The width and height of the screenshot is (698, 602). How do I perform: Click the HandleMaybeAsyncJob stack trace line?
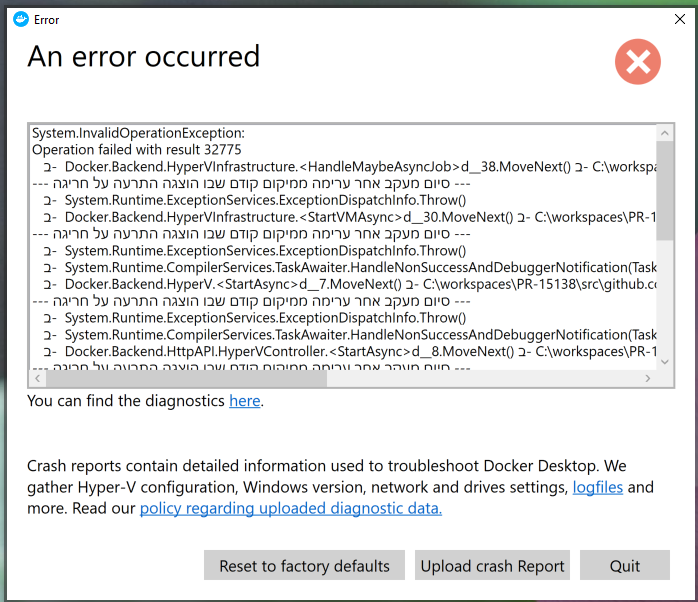coord(350,167)
